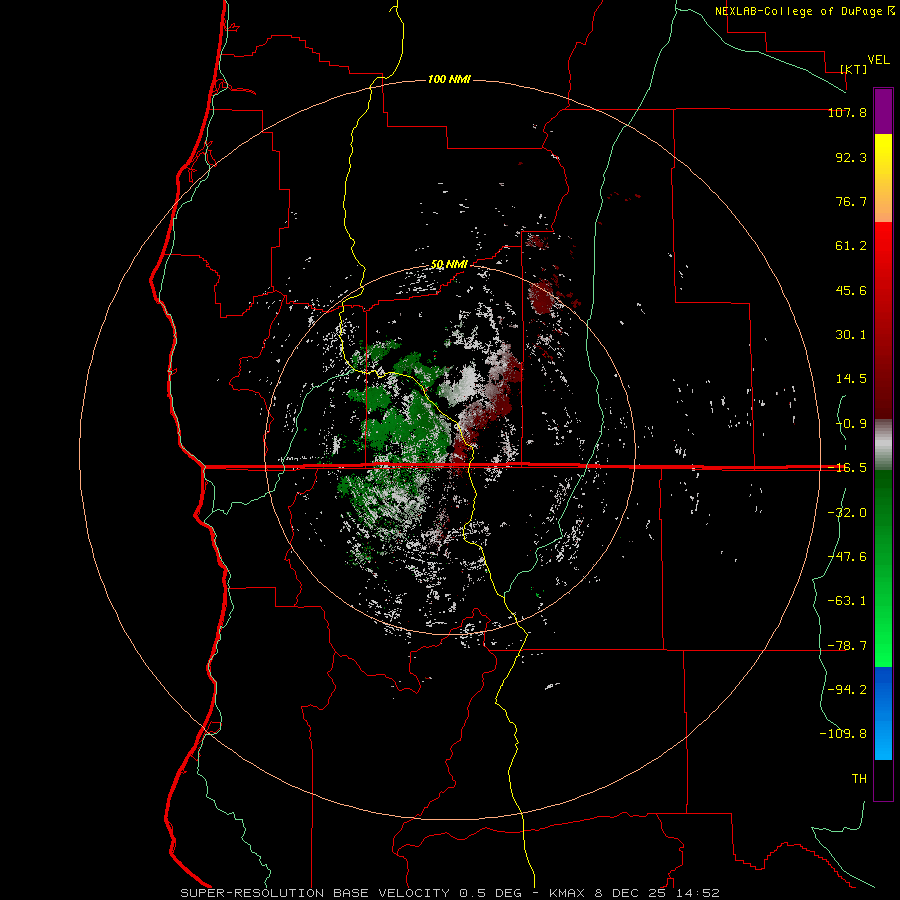Click the green segment of the color bar

pos(883,568)
